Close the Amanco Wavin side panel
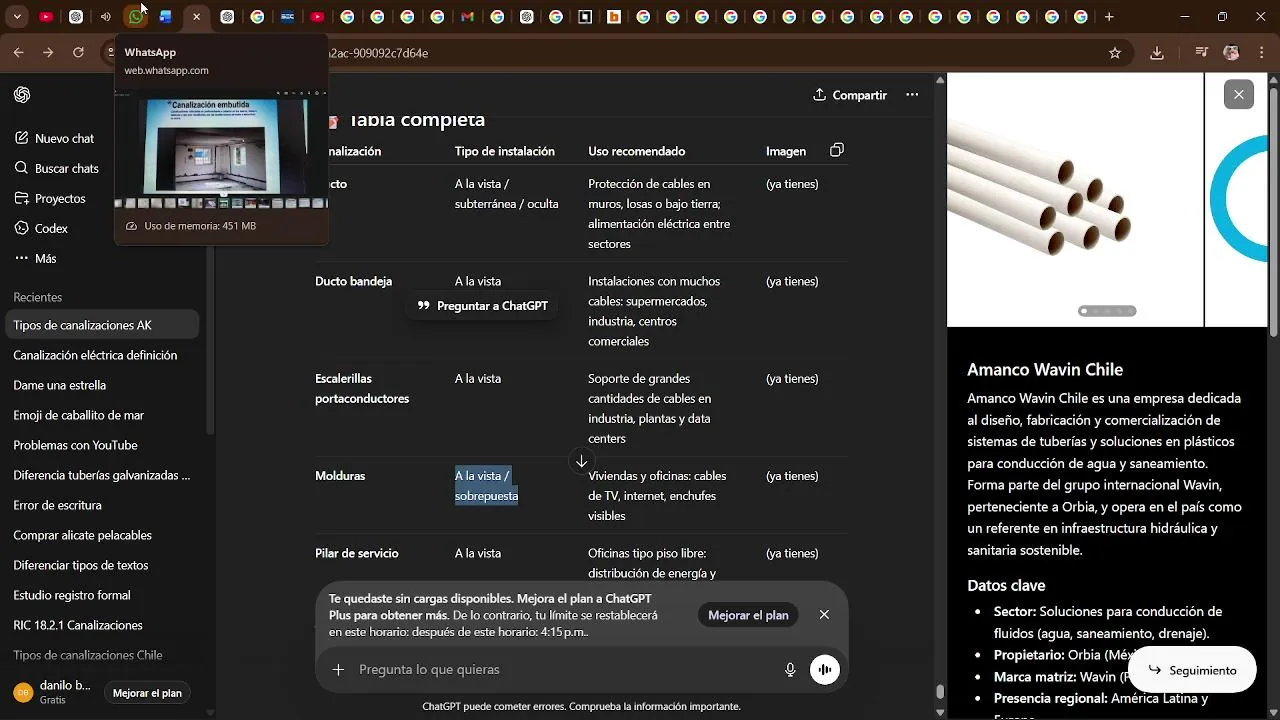 pos(1239,94)
